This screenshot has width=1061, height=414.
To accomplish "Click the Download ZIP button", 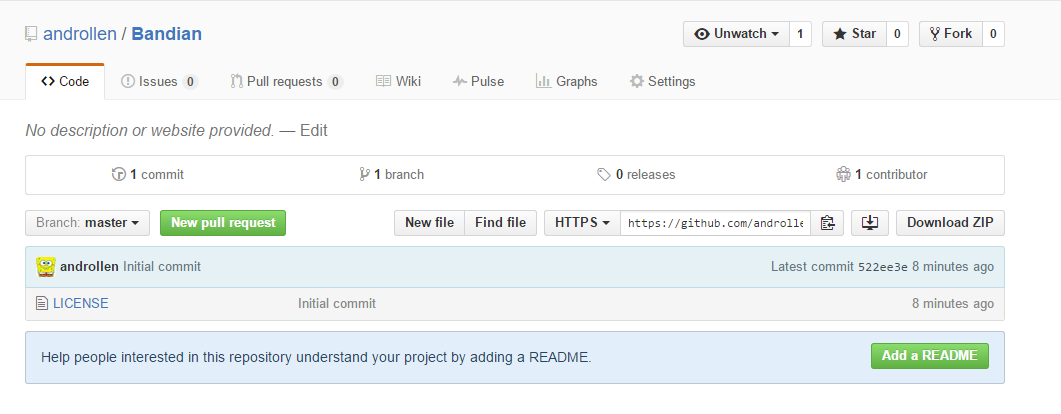I will tap(950, 223).
